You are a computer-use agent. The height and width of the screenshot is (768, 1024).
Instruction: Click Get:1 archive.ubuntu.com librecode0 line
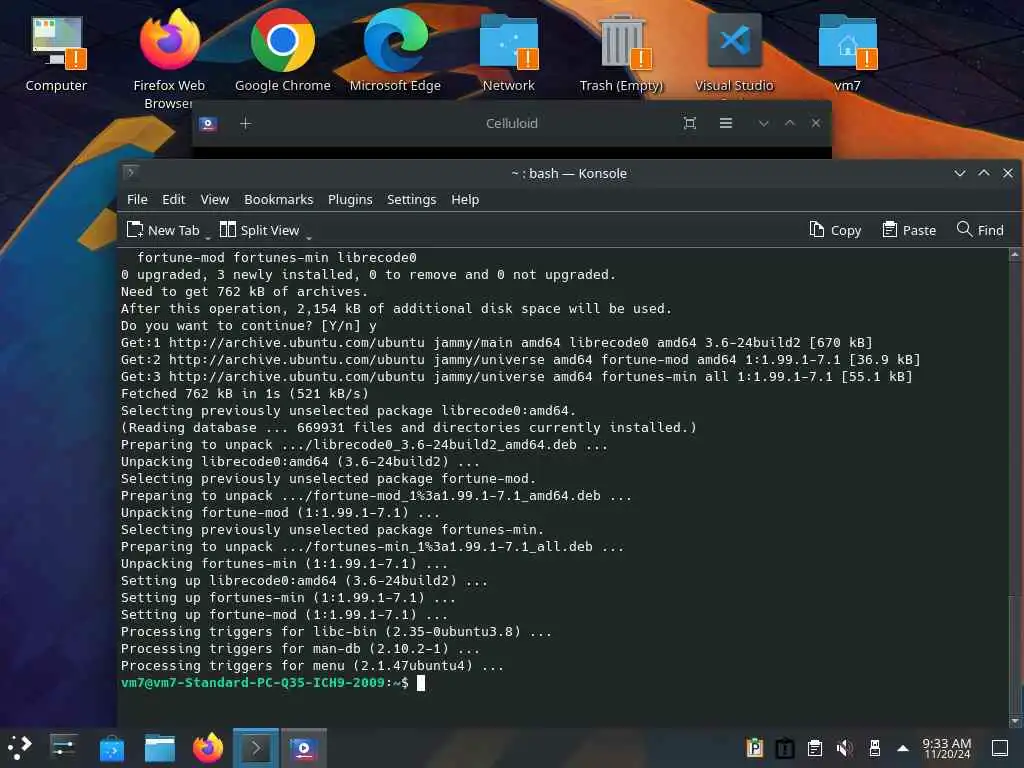[x=497, y=343]
